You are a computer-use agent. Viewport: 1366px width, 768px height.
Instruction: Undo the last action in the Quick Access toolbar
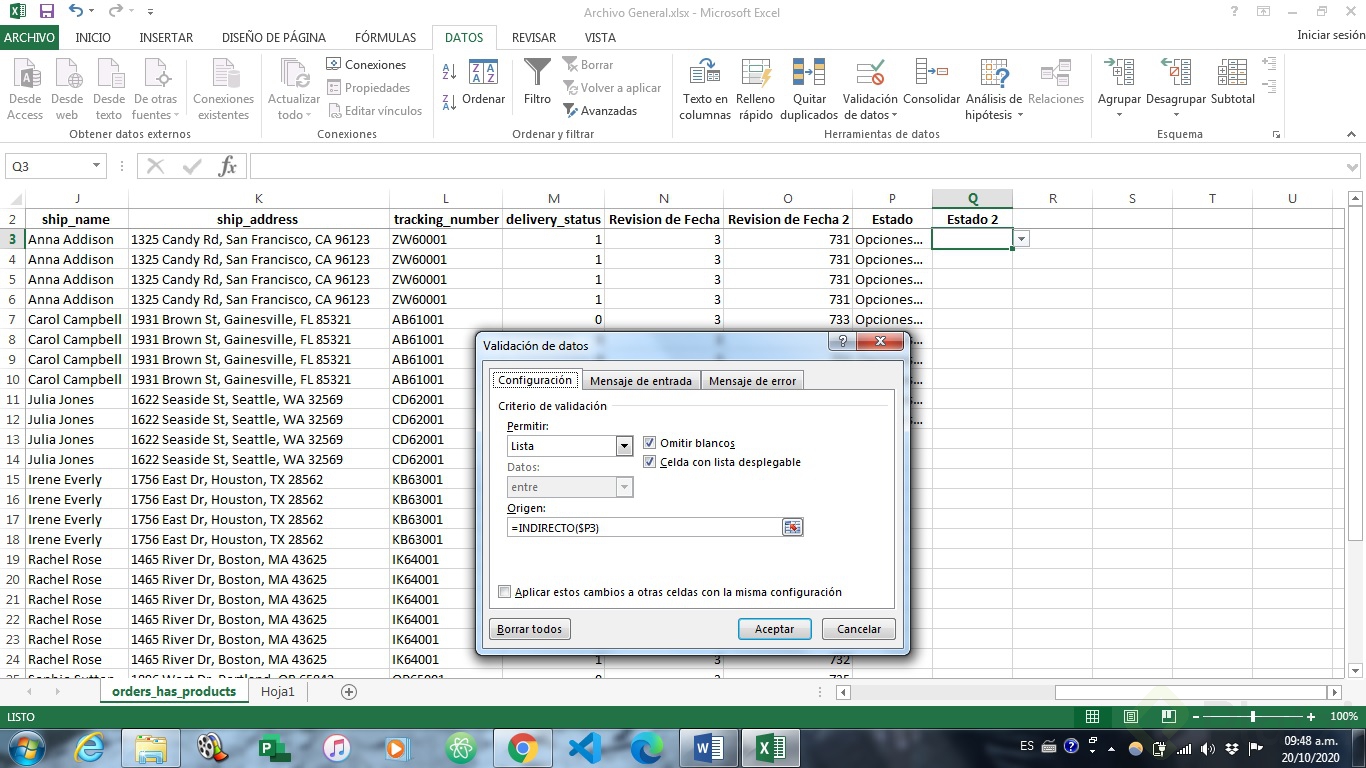[x=76, y=12]
